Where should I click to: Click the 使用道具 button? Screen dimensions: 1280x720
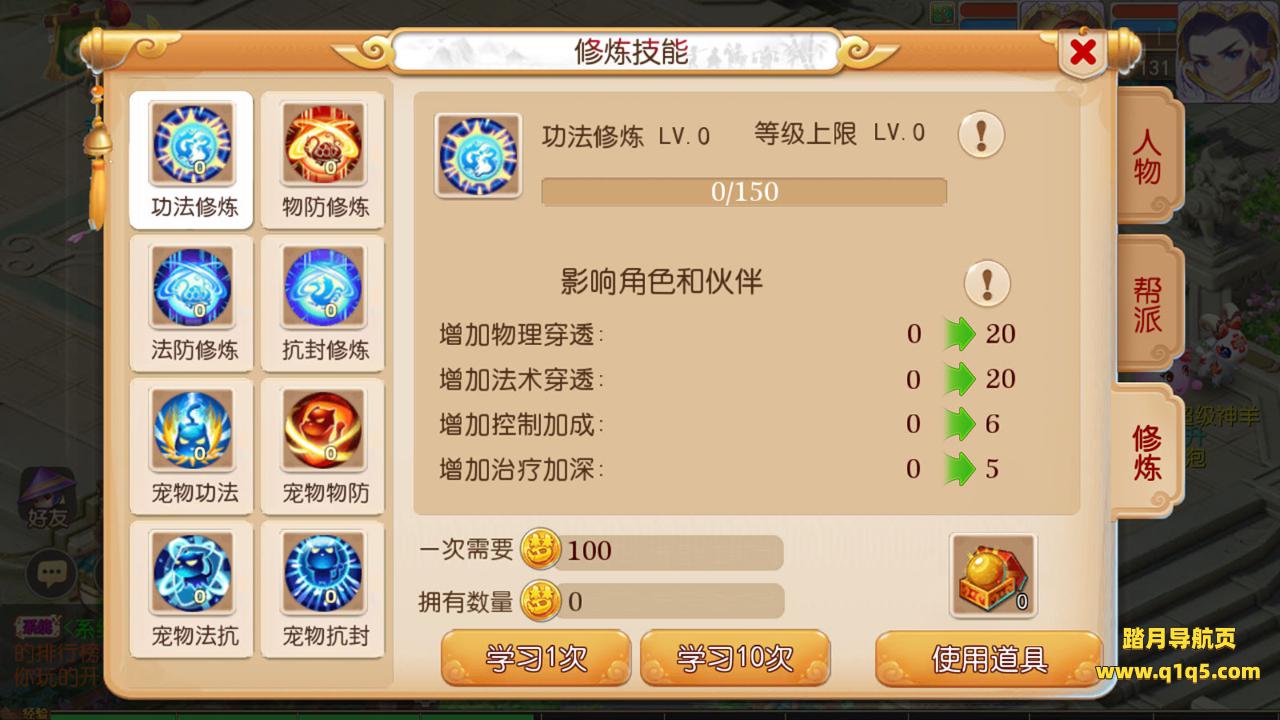point(989,659)
